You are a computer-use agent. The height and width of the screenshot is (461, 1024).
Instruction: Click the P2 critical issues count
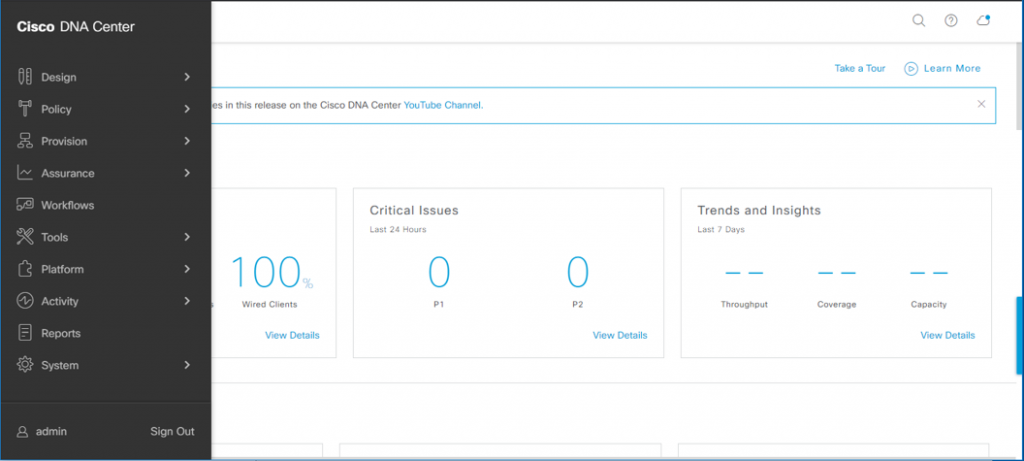(x=578, y=273)
